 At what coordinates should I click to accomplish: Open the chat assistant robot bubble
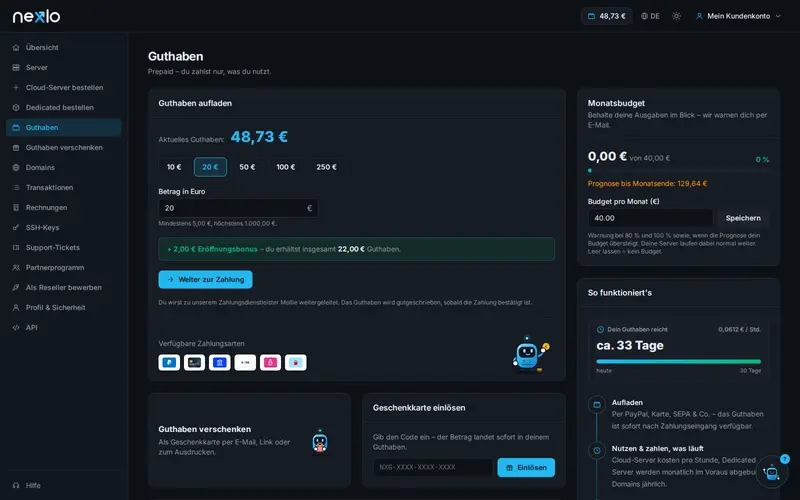pos(771,472)
